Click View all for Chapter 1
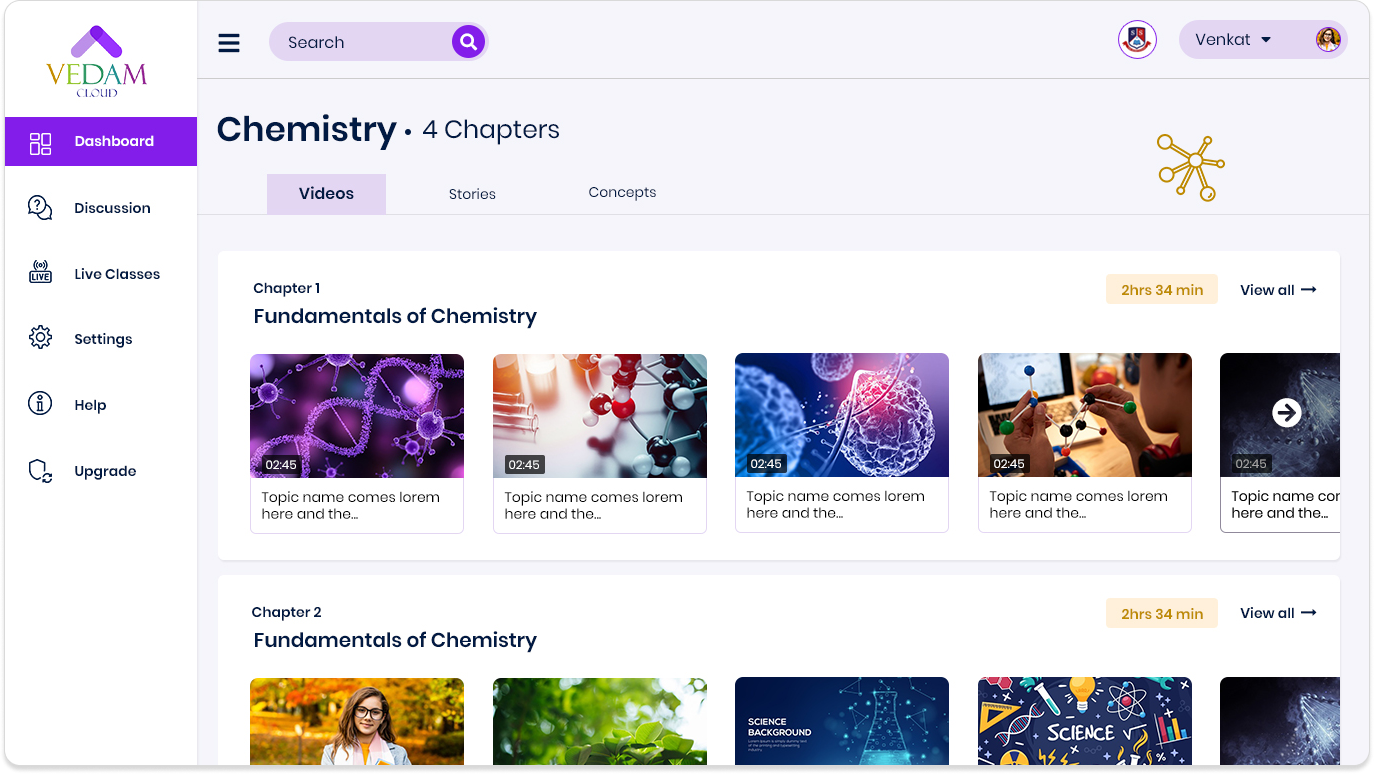This screenshot has width=1374, height=774. [x=1278, y=290]
